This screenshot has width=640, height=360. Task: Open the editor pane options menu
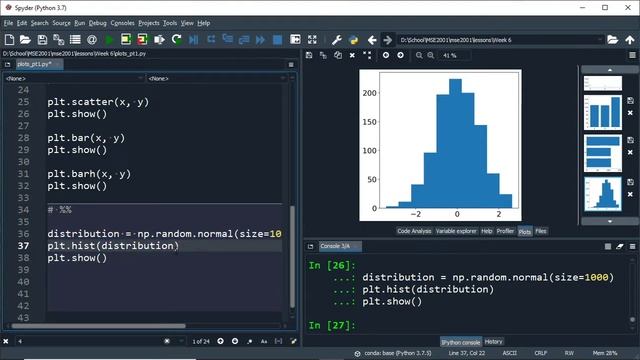[291, 64]
